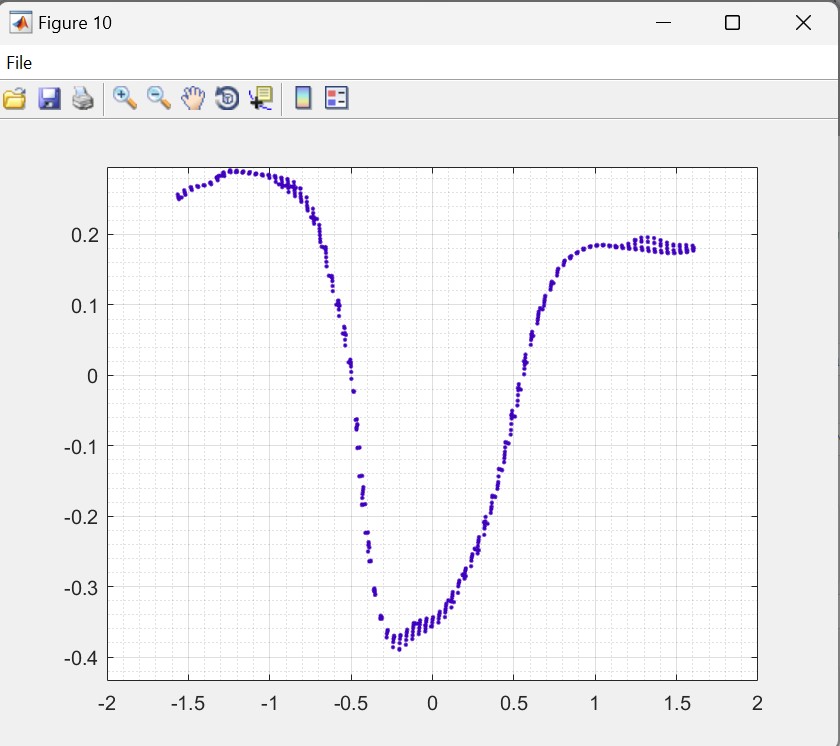Image resolution: width=840 pixels, height=746 pixels.
Task: Toggle the Rotate 3D tool
Action: click(227, 98)
